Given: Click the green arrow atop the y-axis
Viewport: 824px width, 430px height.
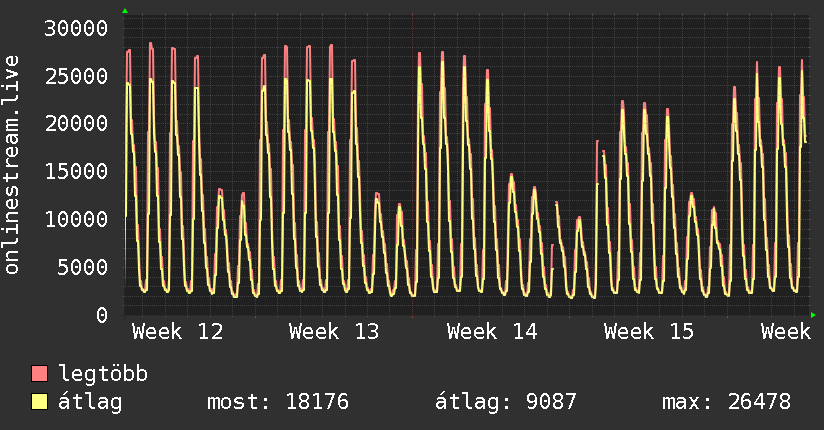Looking at the screenshot, I should (x=125, y=11).
